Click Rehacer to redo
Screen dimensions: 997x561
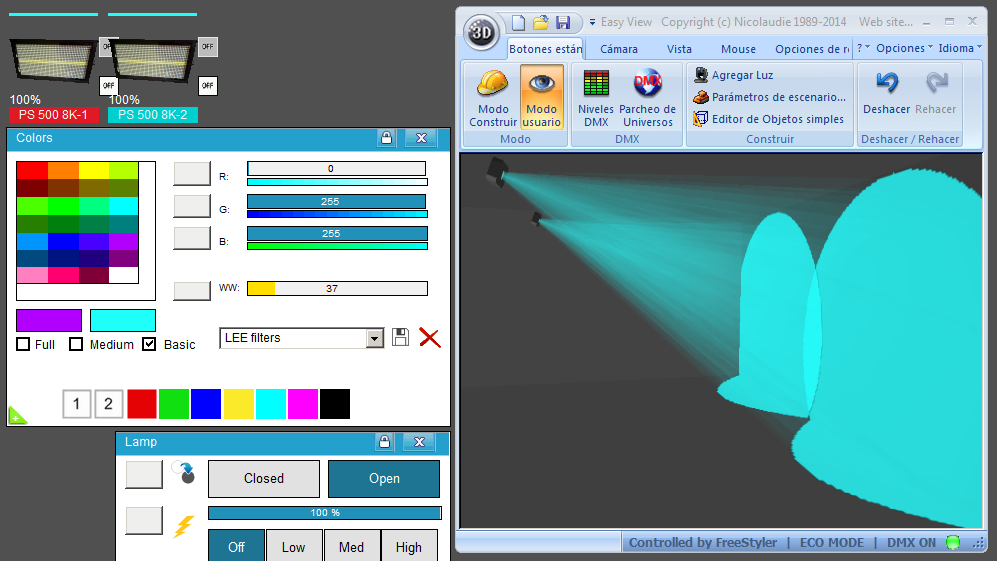point(935,93)
